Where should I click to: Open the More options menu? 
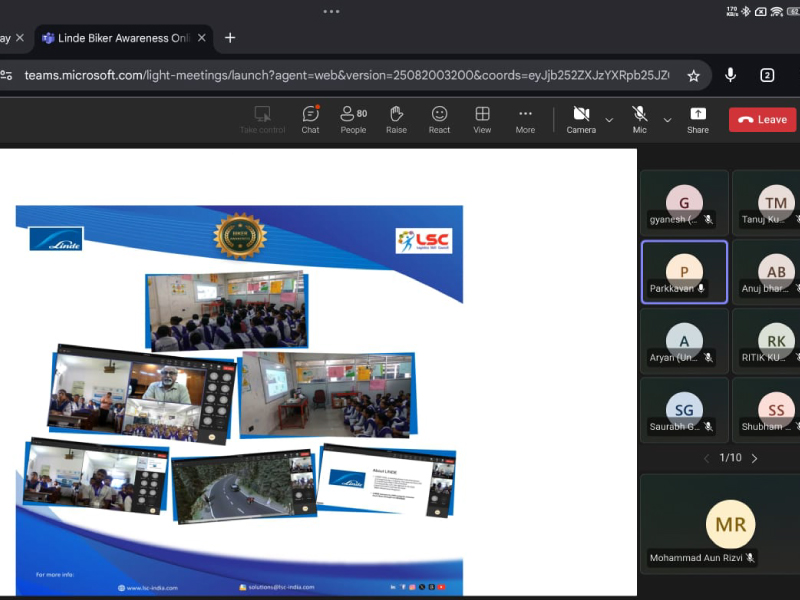coord(525,119)
